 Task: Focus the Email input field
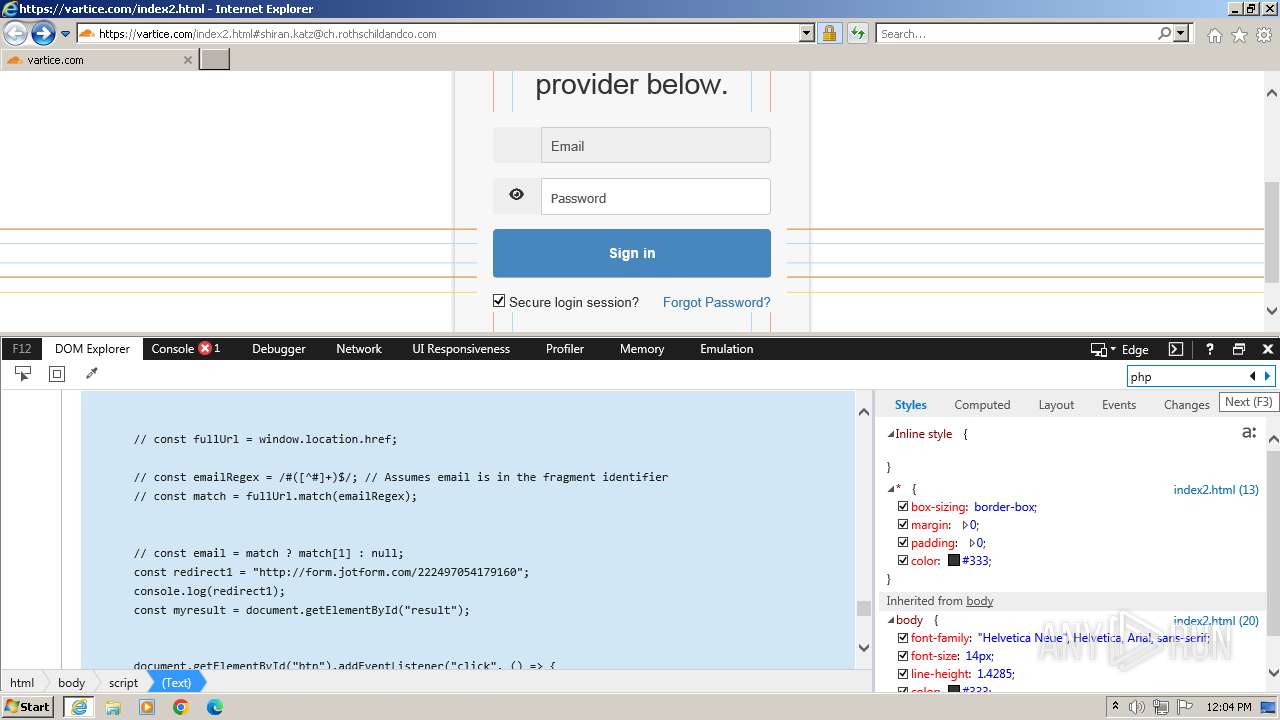656,145
